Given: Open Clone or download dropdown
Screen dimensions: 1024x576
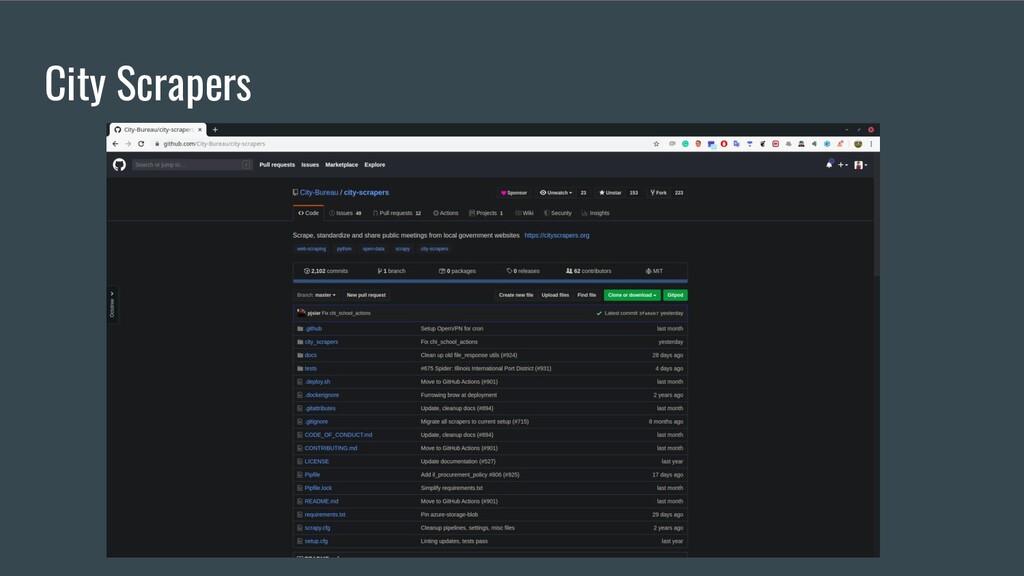Looking at the screenshot, I should pos(632,295).
